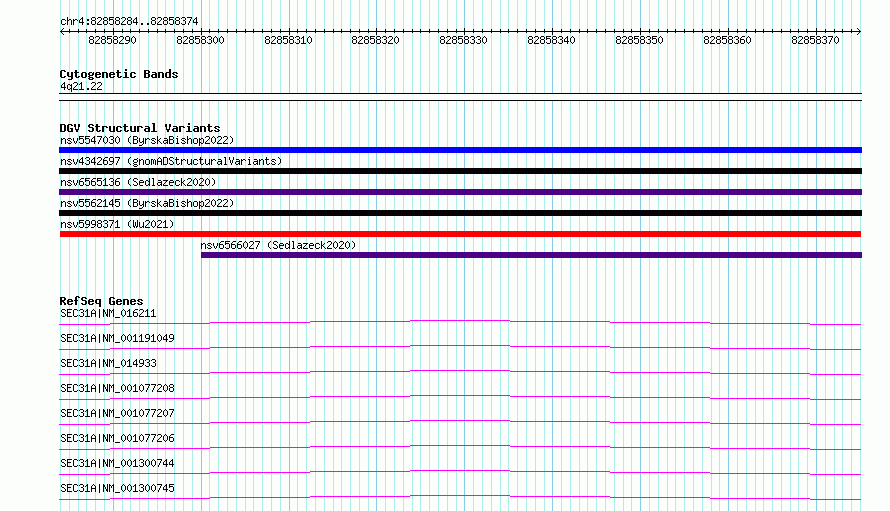The height and width of the screenshot is (511, 890).
Task: Click the chr4:82858284..82858374 region label
Action: (x=129, y=21)
